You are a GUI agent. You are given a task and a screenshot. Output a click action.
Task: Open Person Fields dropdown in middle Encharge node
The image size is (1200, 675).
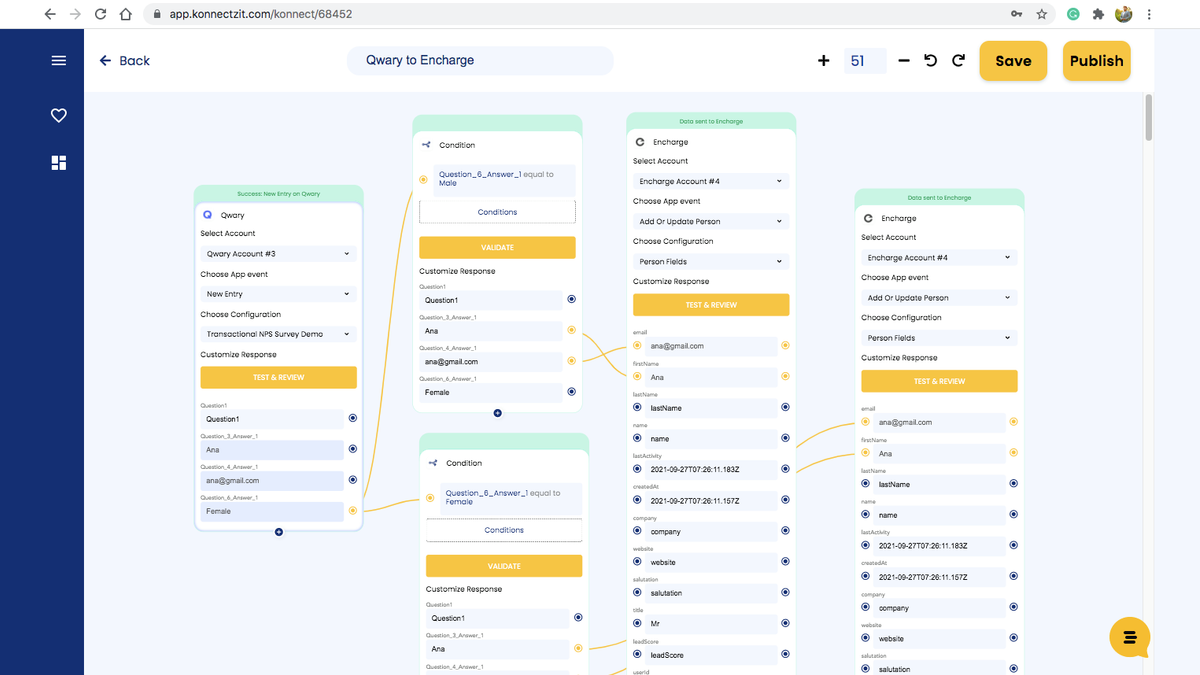(x=711, y=261)
